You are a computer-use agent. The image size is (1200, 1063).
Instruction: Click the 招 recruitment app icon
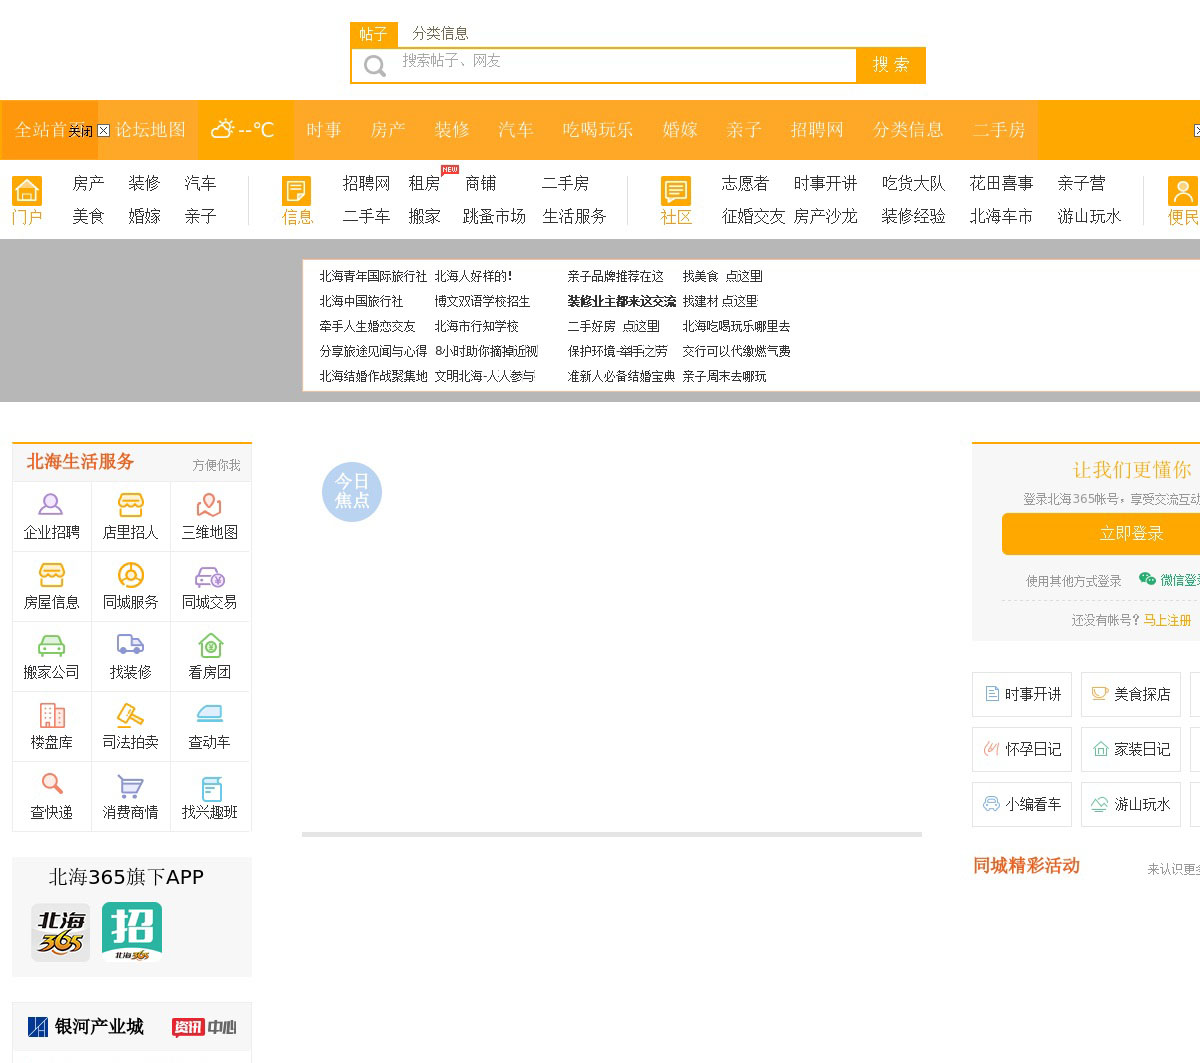click(x=132, y=932)
